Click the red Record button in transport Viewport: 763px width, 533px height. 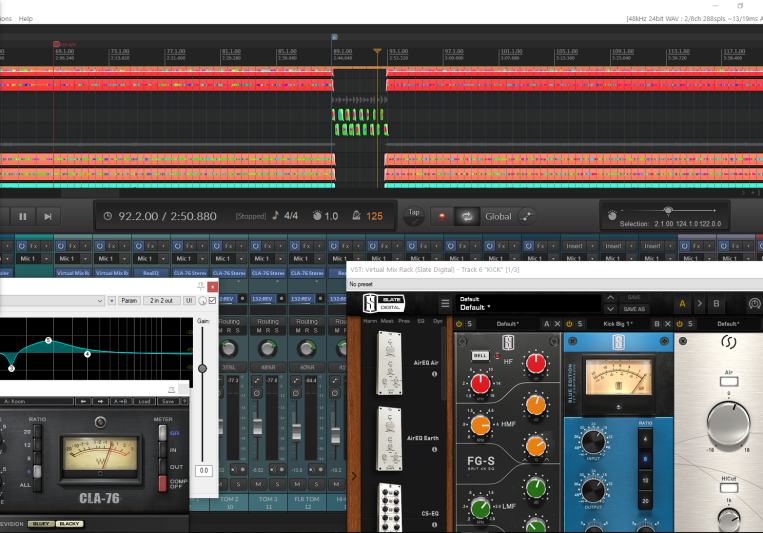coord(442,217)
